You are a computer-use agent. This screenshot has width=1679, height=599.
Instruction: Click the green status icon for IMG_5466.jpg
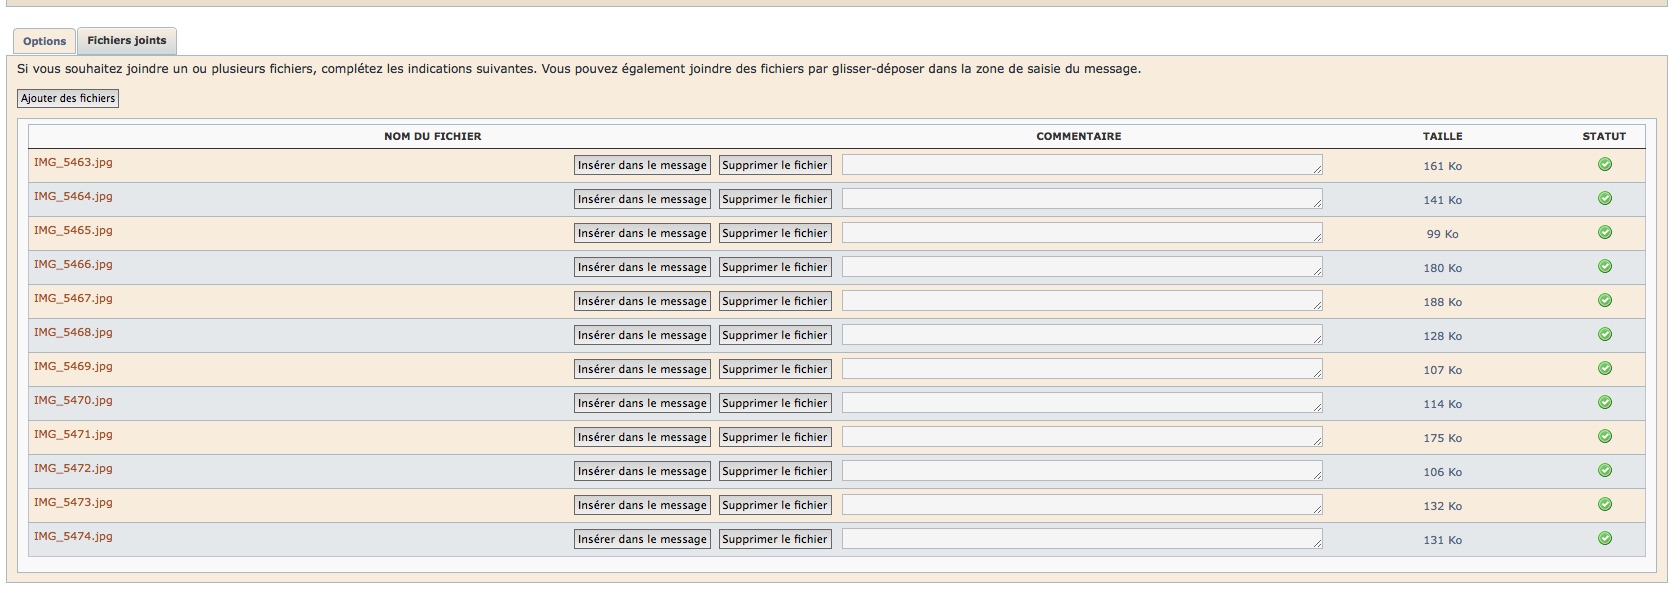1604,267
